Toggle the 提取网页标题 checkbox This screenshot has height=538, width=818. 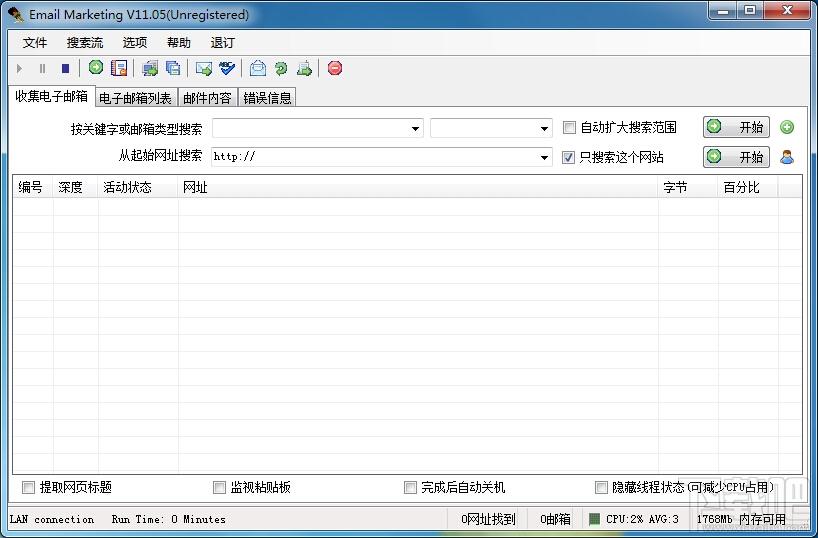(x=28, y=488)
